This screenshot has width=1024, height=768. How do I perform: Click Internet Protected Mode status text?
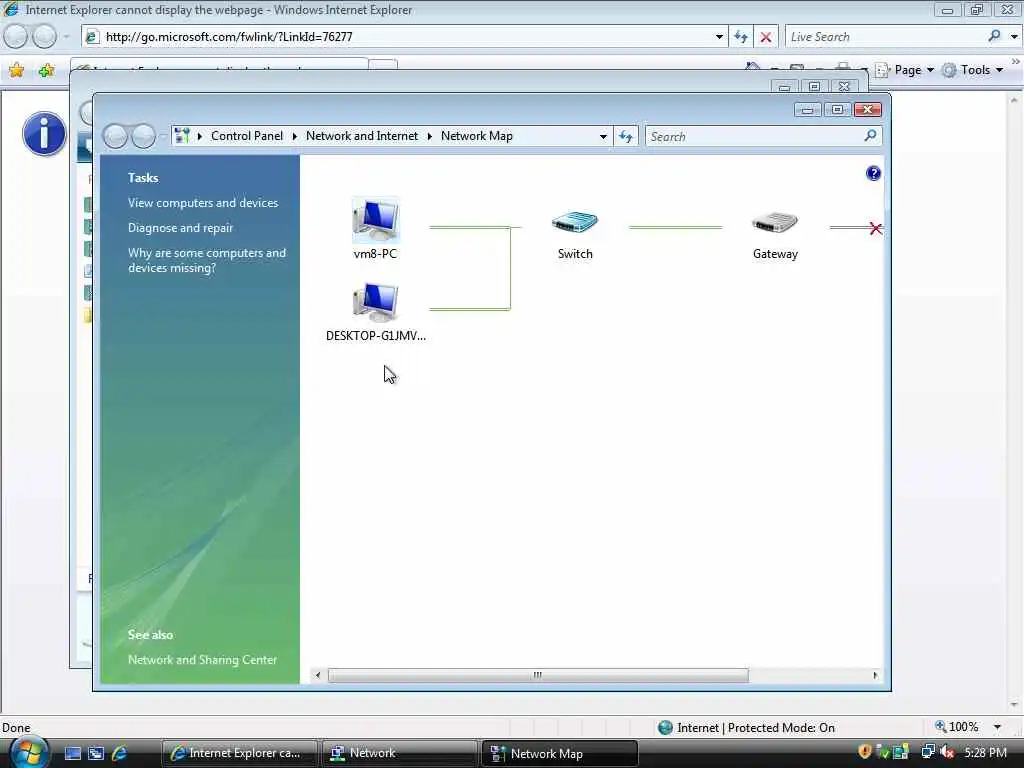[x=756, y=728]
